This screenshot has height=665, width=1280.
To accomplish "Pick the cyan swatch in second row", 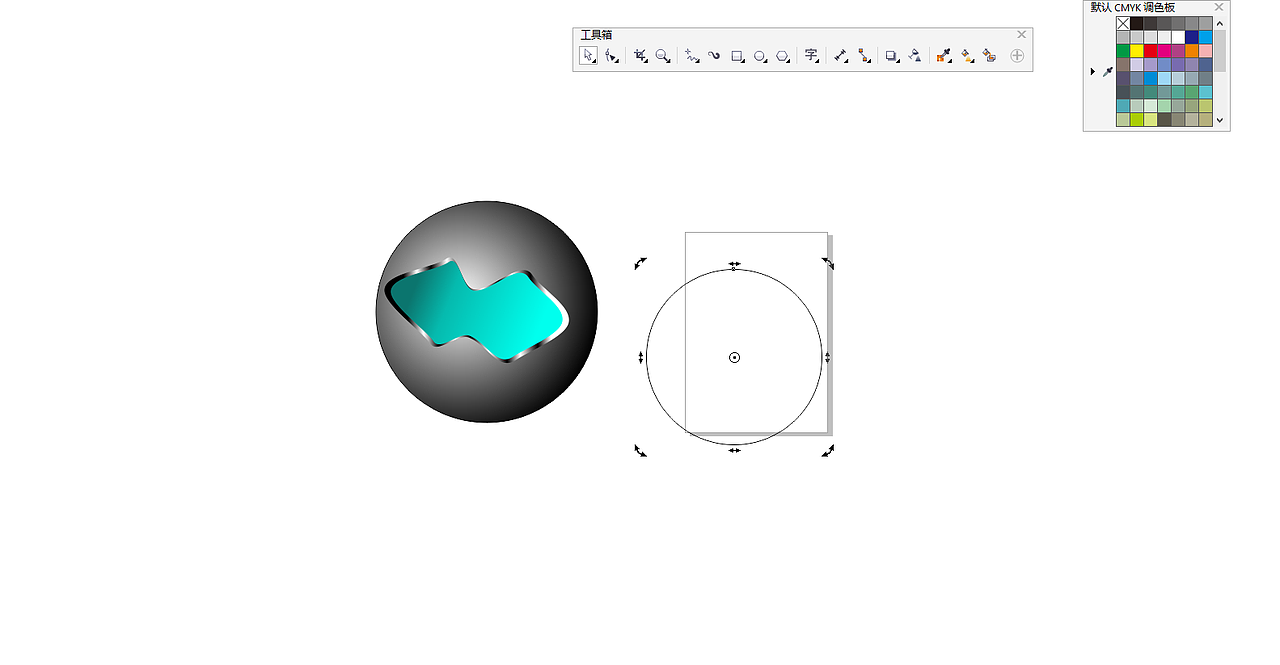I will (x=1205, y=37).
